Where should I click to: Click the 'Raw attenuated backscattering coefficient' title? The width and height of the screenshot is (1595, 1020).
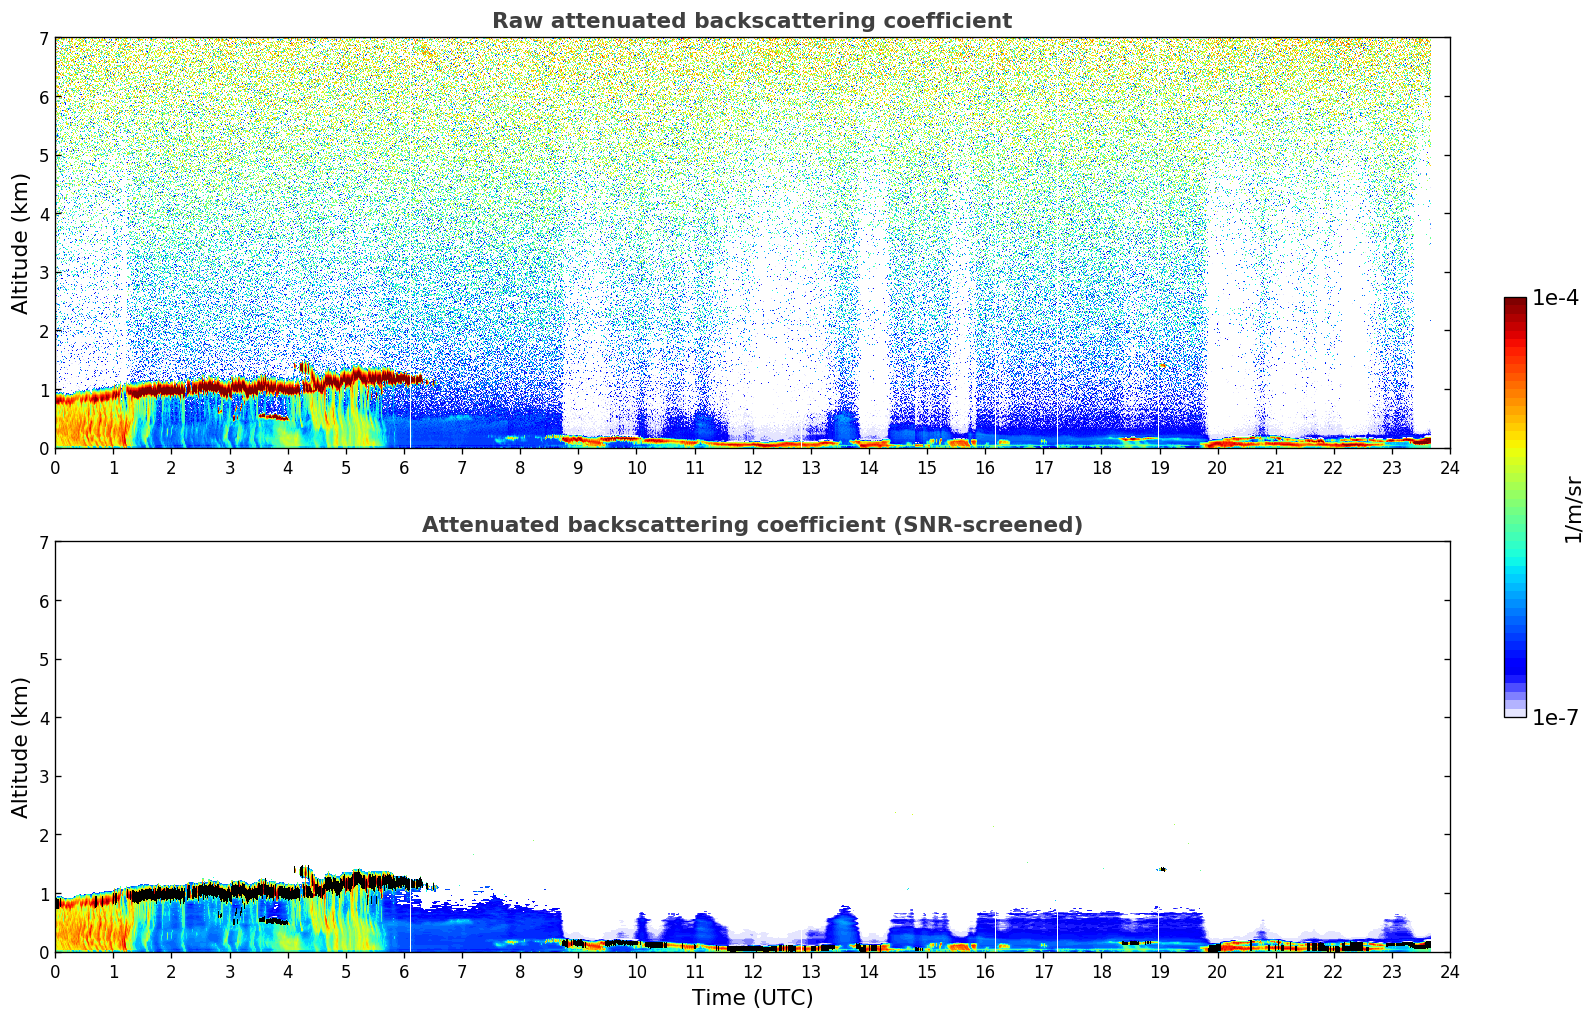pyautogui.click(x=752, y=21)
